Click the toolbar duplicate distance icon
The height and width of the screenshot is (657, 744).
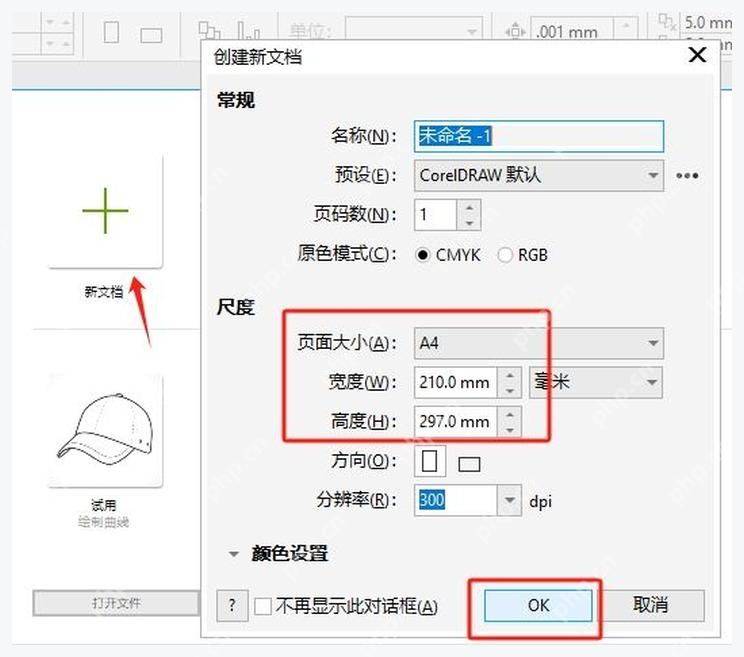coord(667,22)
